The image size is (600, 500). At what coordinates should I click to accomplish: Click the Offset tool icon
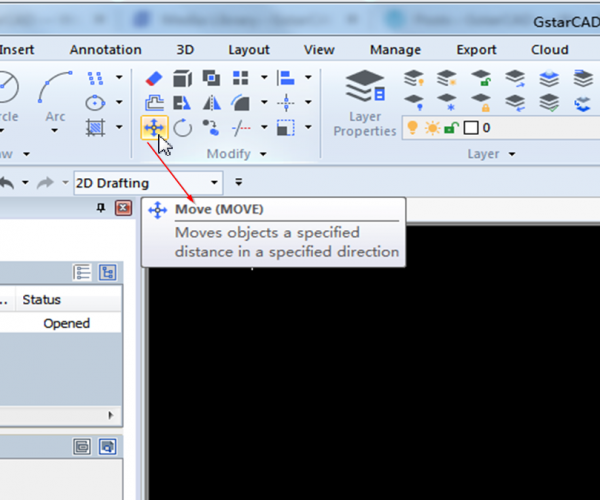coord(154,102)
